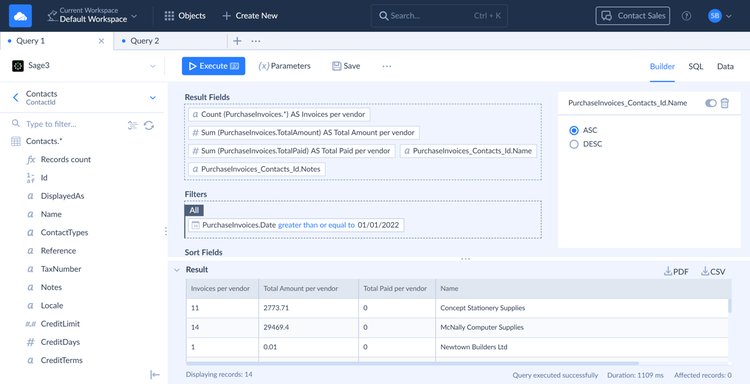Open the Sage3 connection dropdown
This screenshot has height=384, width=750.
pyautogui.click(x=84, y=66)
